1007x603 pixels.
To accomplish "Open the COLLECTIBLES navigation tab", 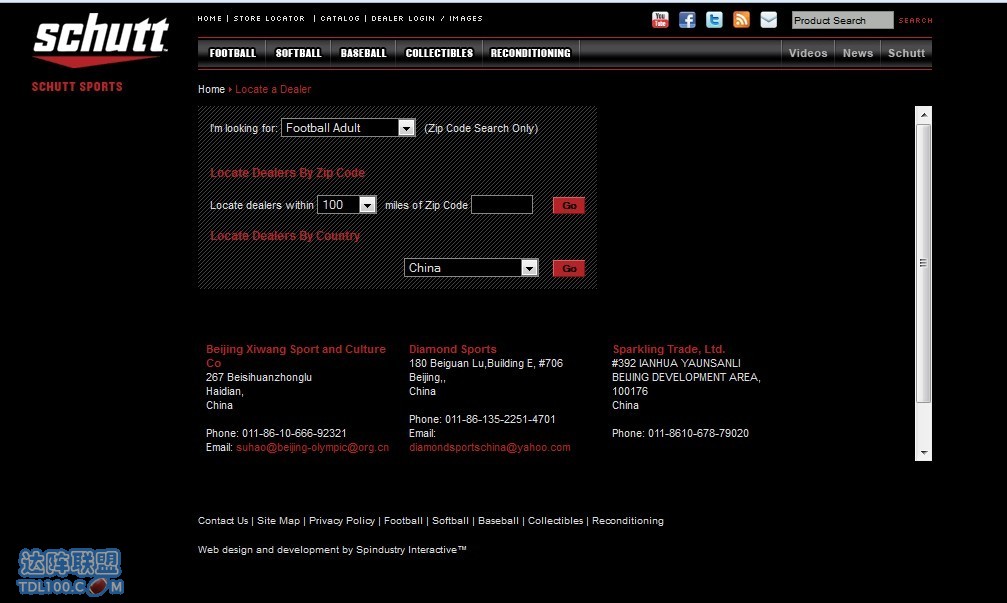I will point(439,53).
